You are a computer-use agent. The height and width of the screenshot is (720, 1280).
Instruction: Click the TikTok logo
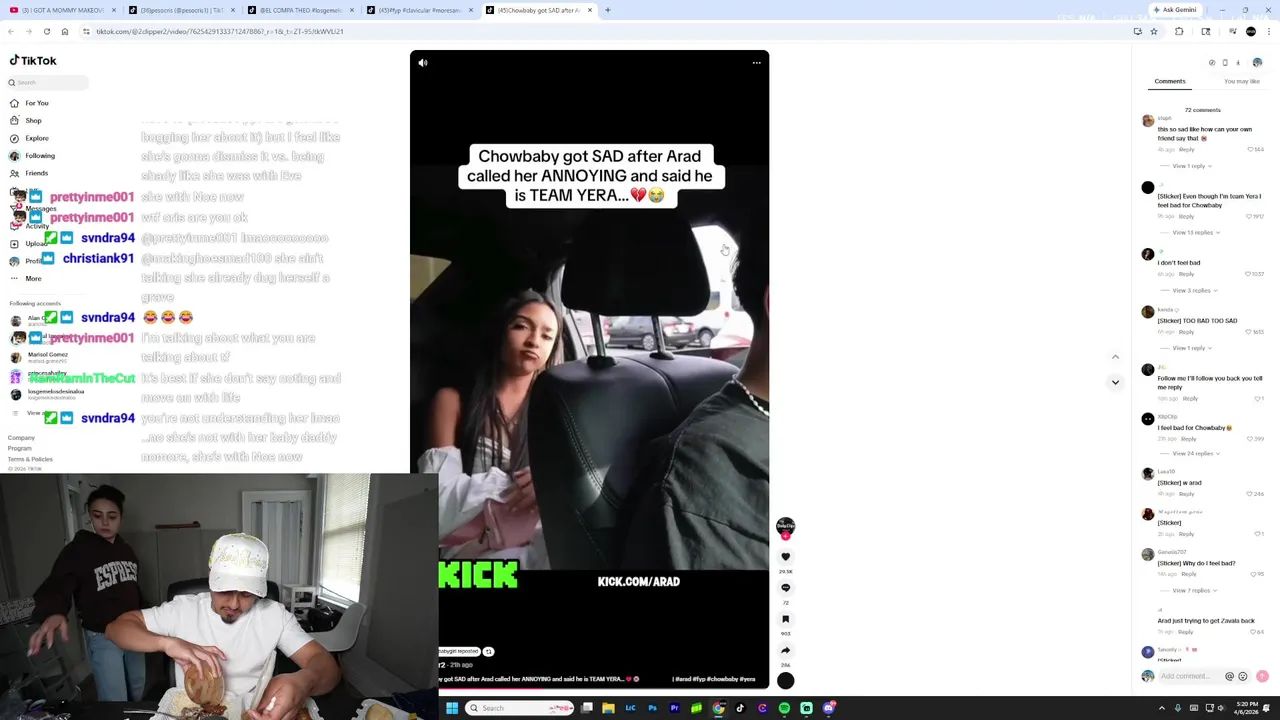[x=33, y=60]
